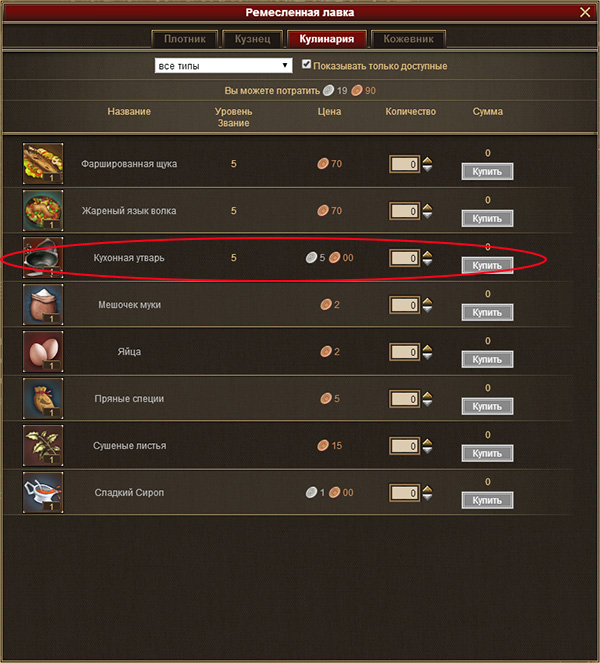Select the Пряные специи pouch icon
The image size is (600, 663).
(x=43, y=398)
